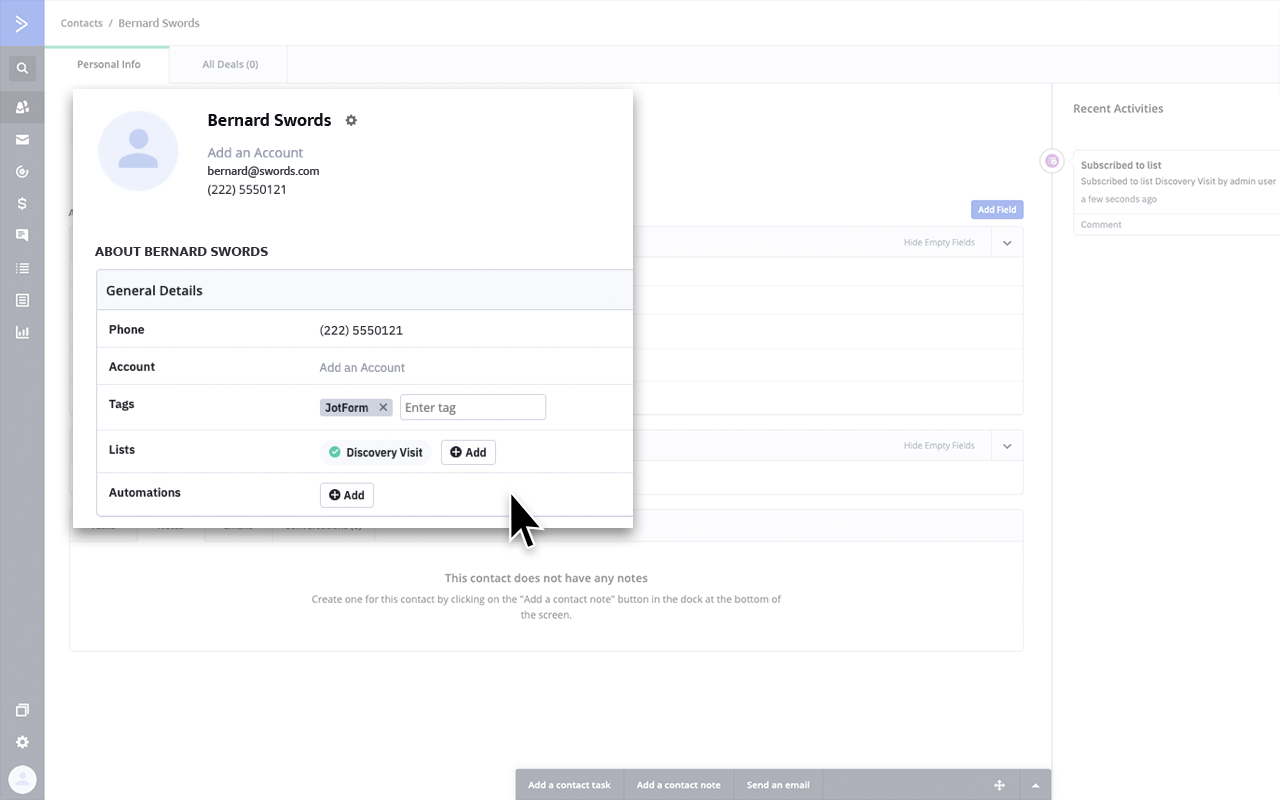Open the Automations icon in sidebar
Image resolution: width=1280 pixels, height=800 pixels.
(22, 171)
